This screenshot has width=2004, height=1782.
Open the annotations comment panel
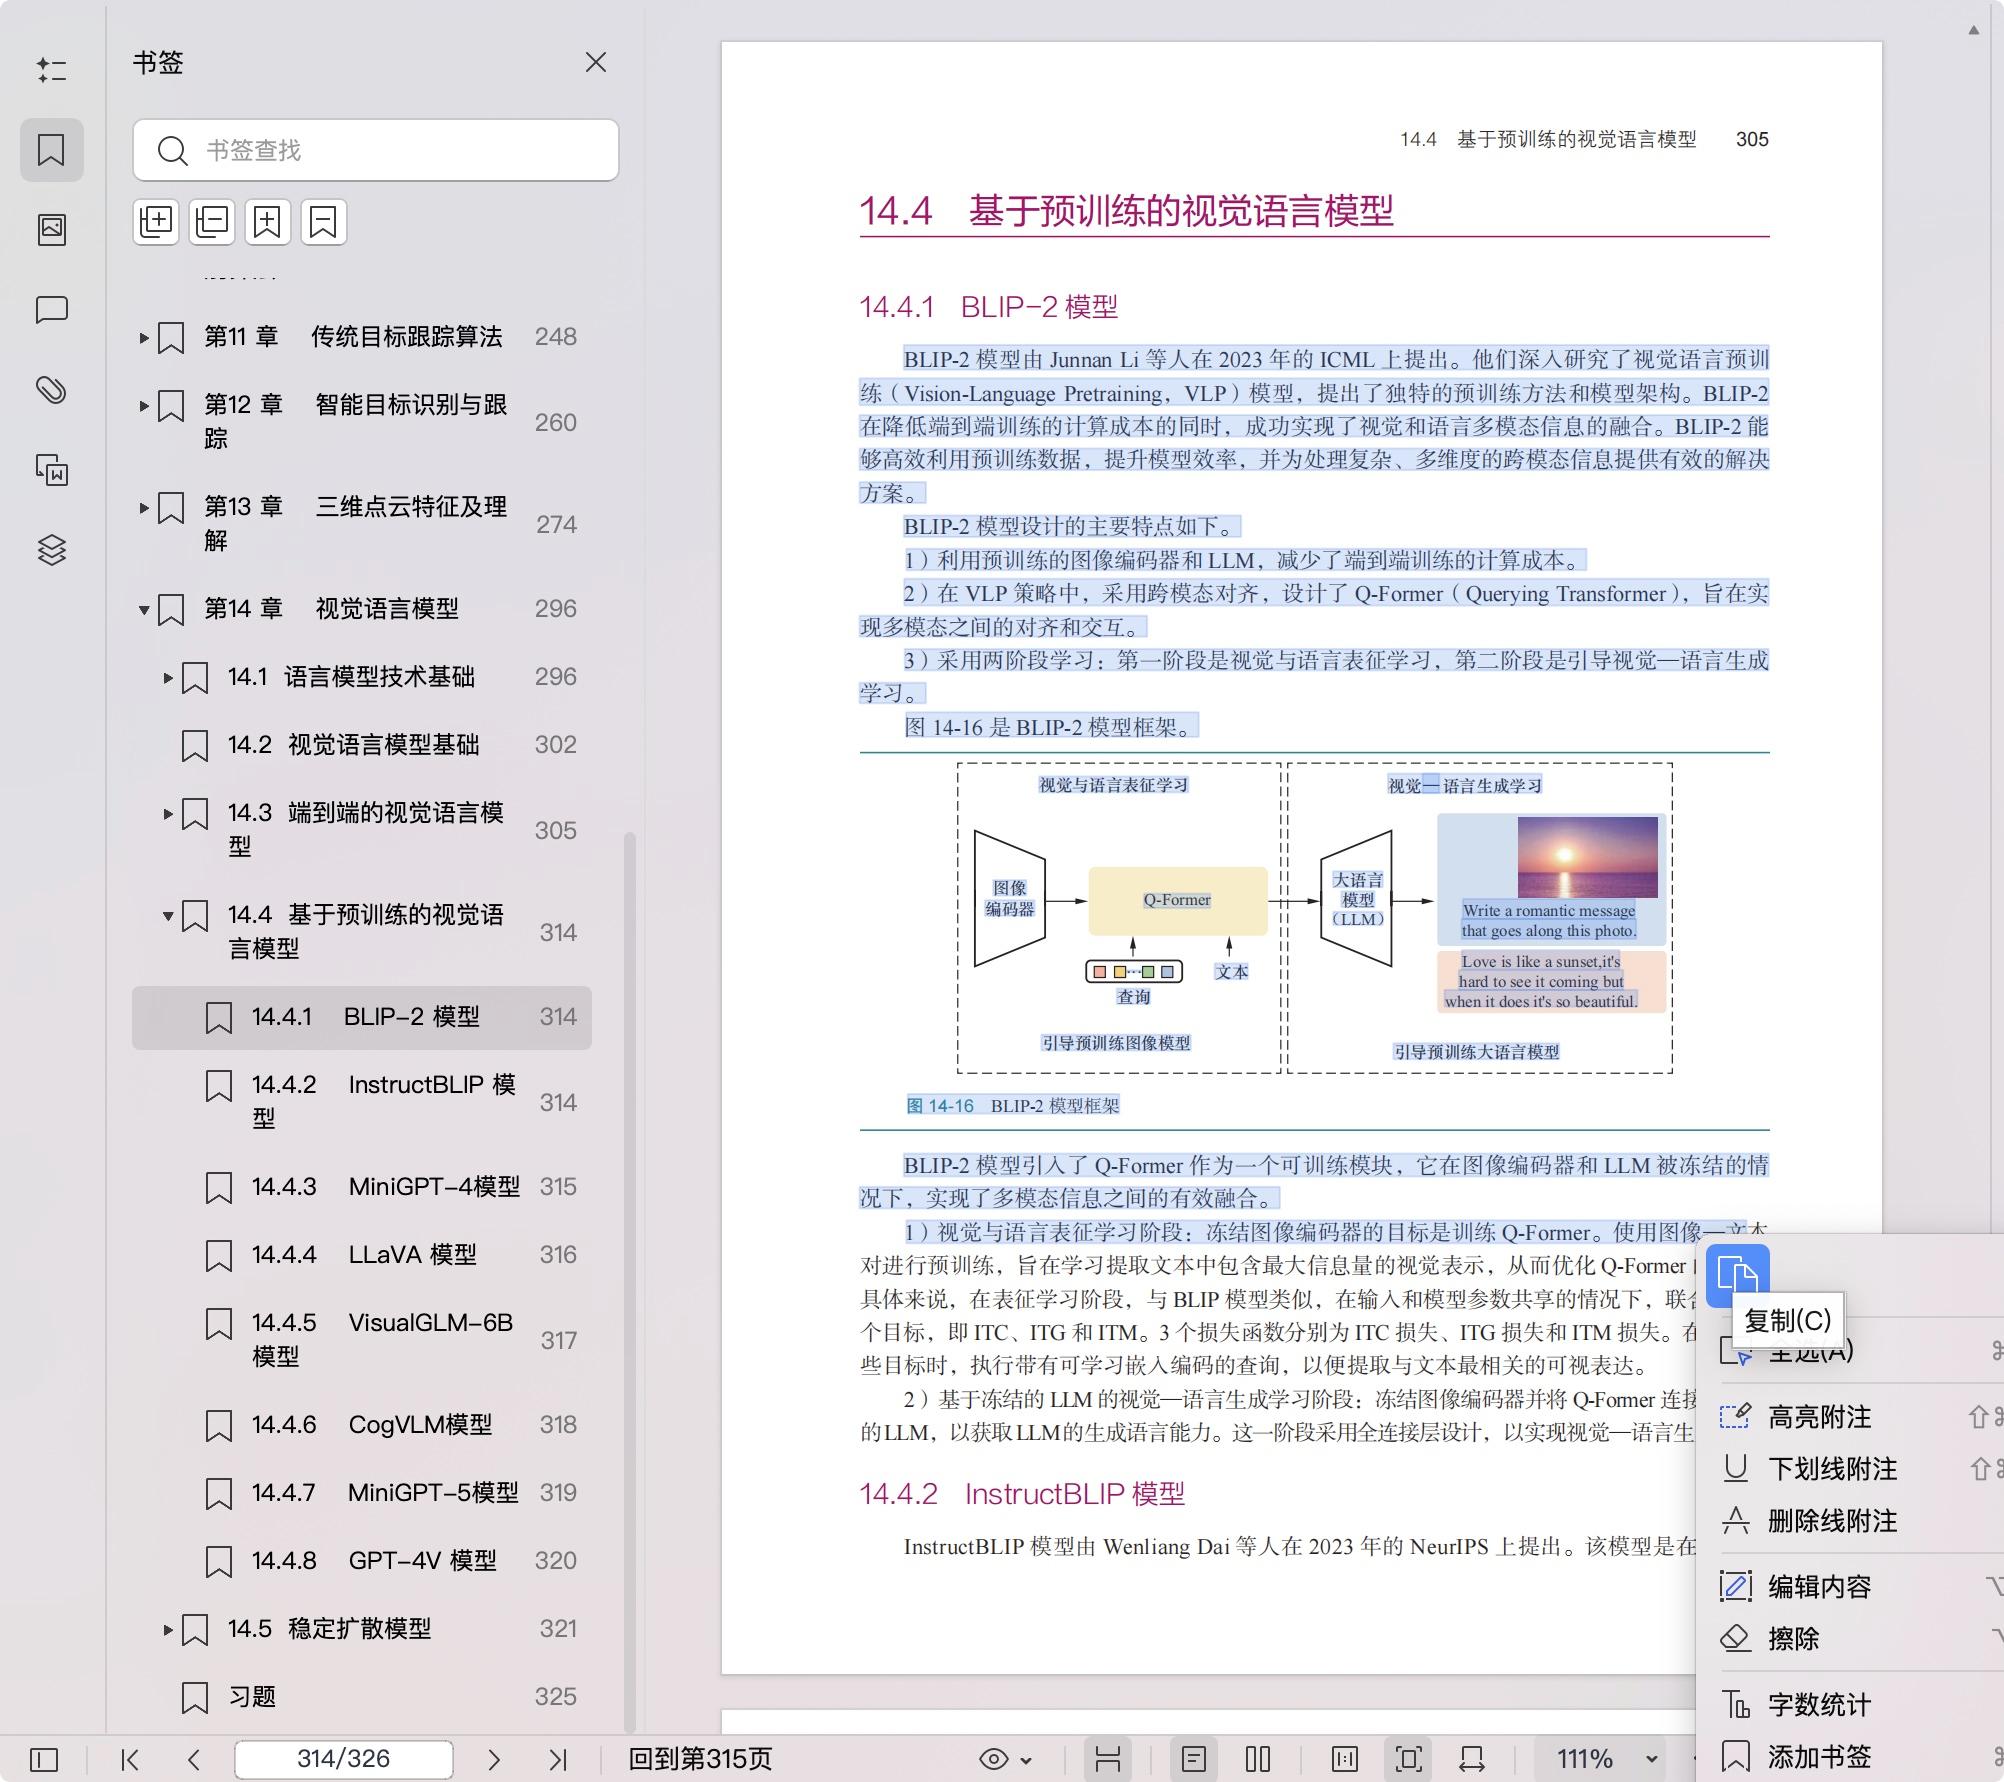click(x=52, y=311)
